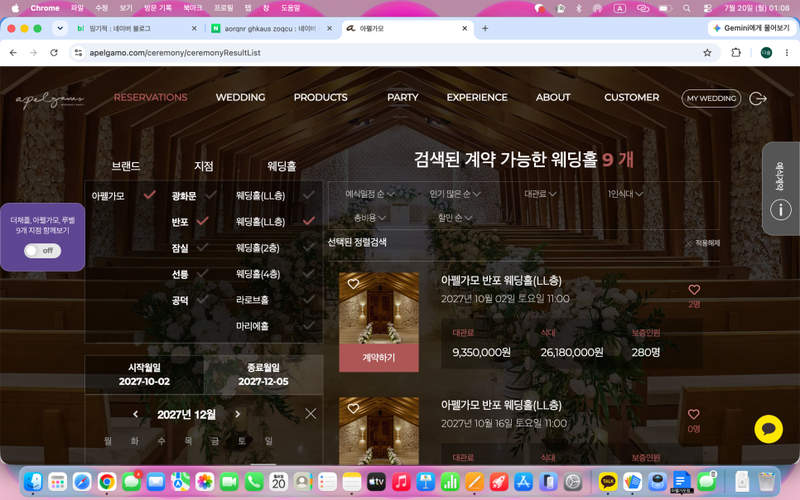This screenshot has height=500, width=800.
Task: Open EXPERIENCE menu
Action: [x=477, y=97]
